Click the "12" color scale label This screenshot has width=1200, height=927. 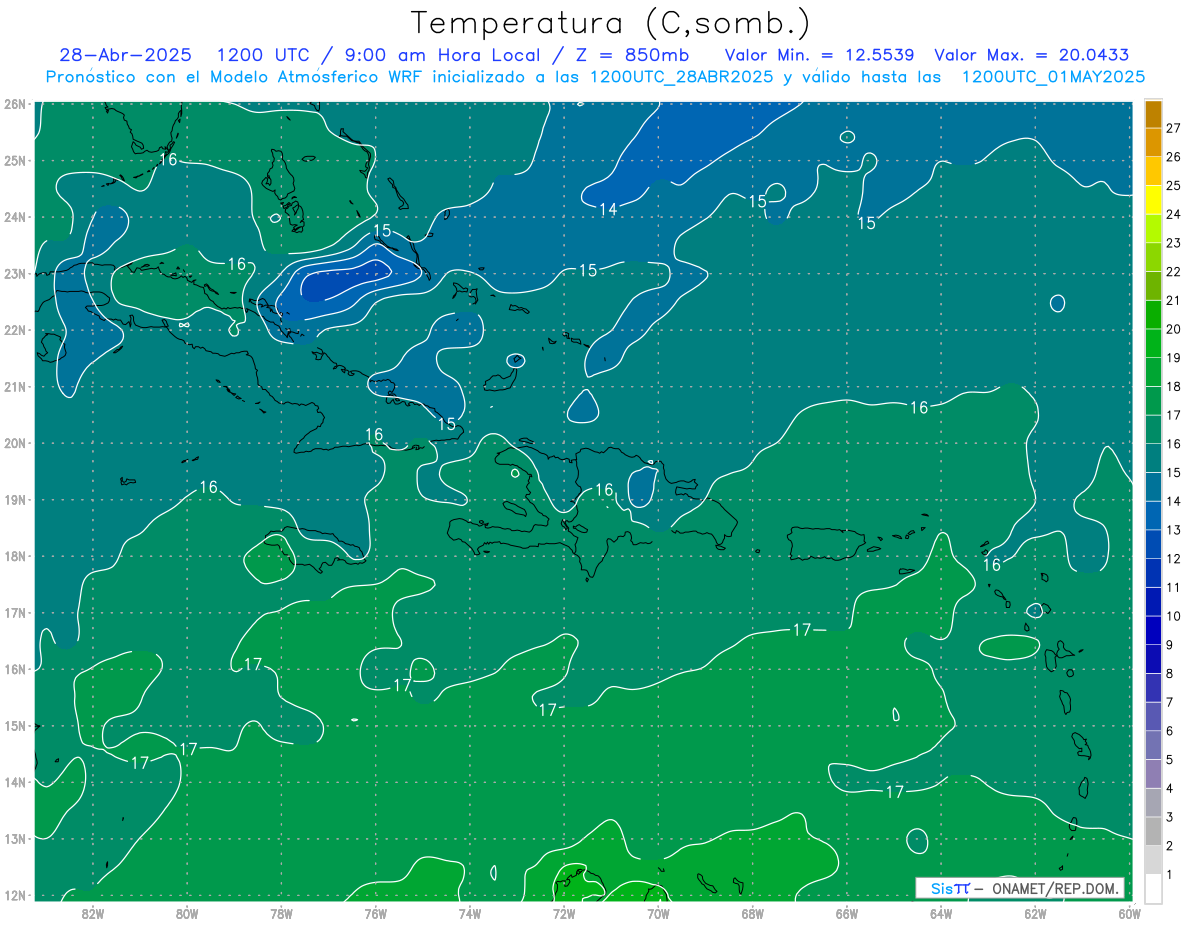pos(1173,559)
